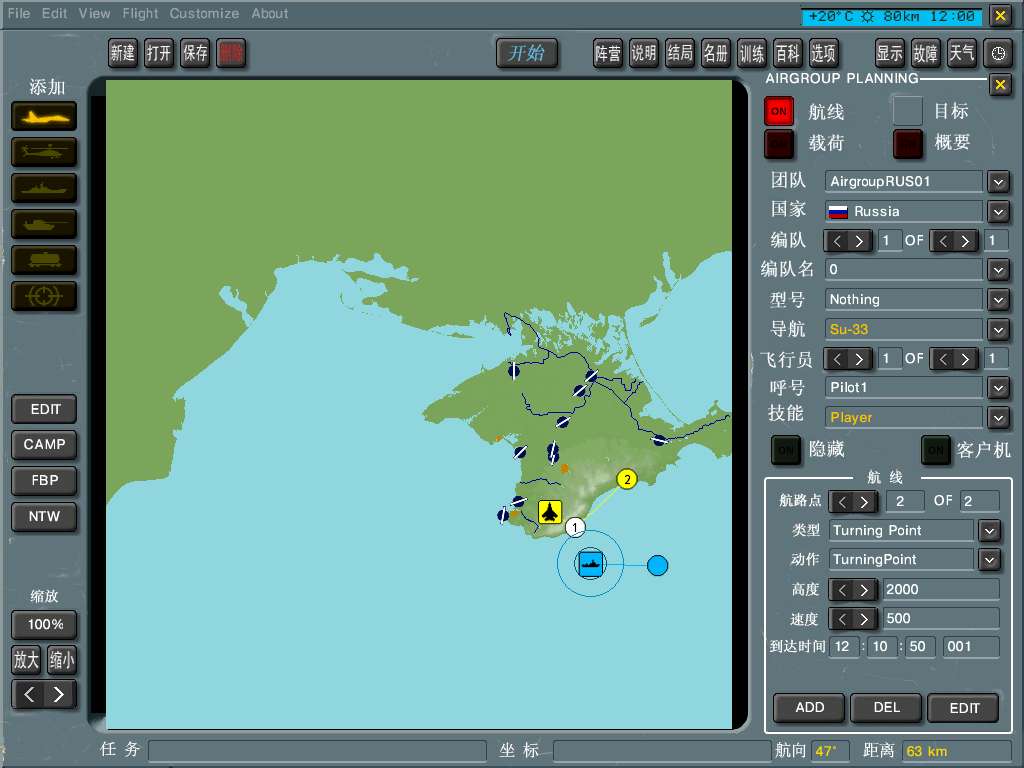Expand the 类型 Turning Point dropdown
1024x768 pixels.
(989, 531)
